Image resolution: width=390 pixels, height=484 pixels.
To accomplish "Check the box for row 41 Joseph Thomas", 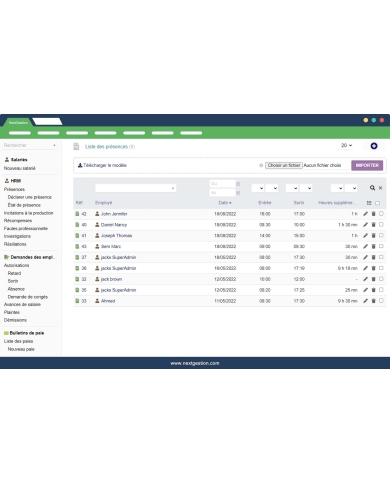I will (381, 235).
